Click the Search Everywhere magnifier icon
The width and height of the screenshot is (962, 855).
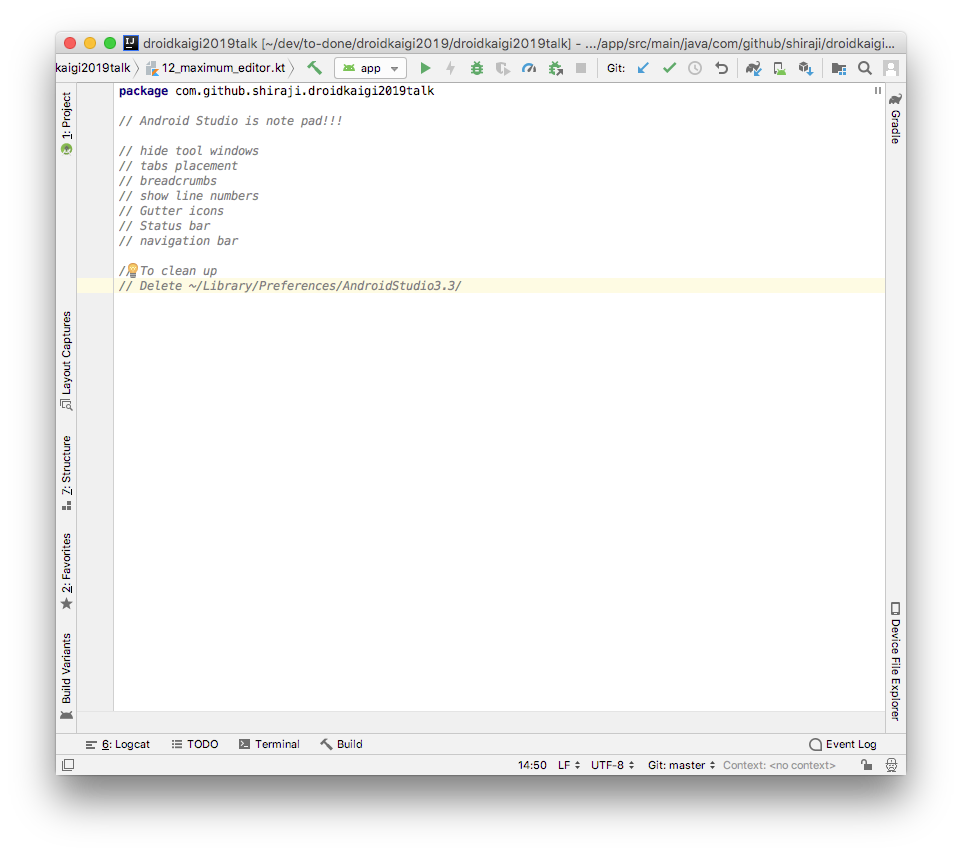(865, 68)
